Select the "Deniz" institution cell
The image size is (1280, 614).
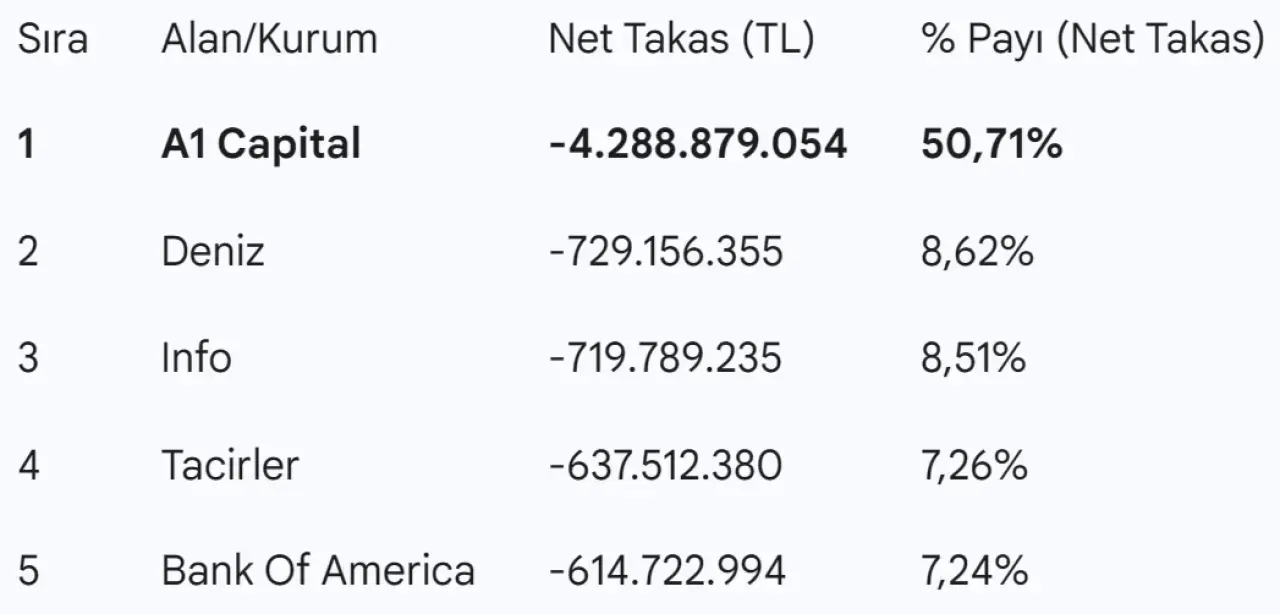213,251
